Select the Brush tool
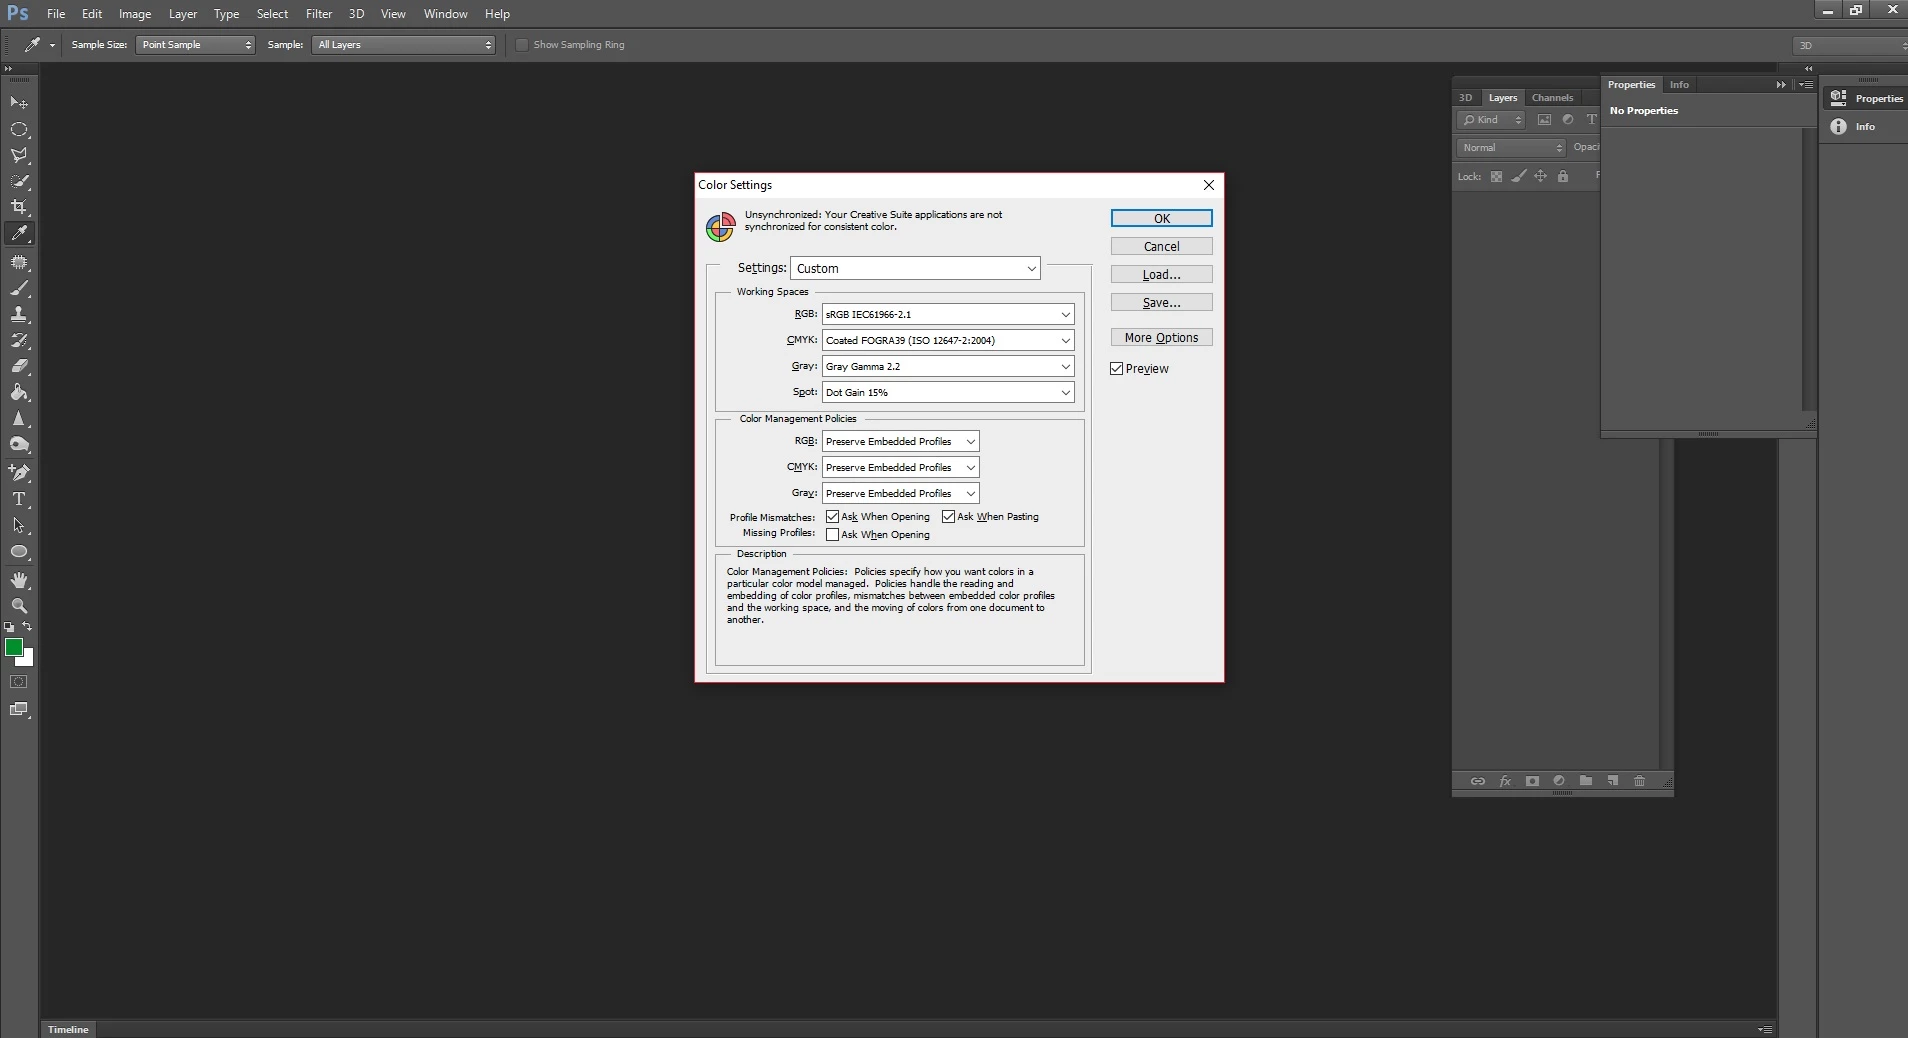Viewport: 1908px width, 1038px height. coord(19,288)
